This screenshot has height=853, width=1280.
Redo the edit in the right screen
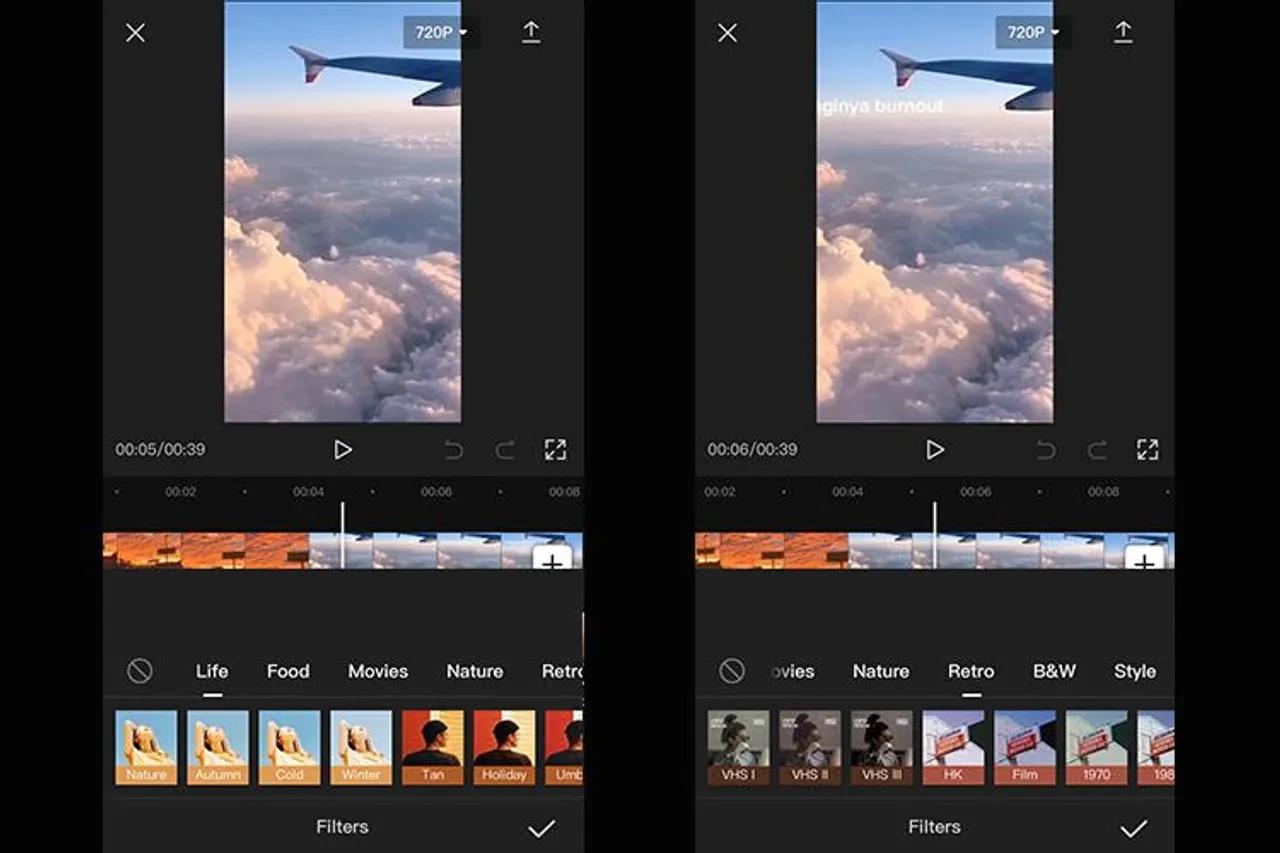tap(1097, 450)
